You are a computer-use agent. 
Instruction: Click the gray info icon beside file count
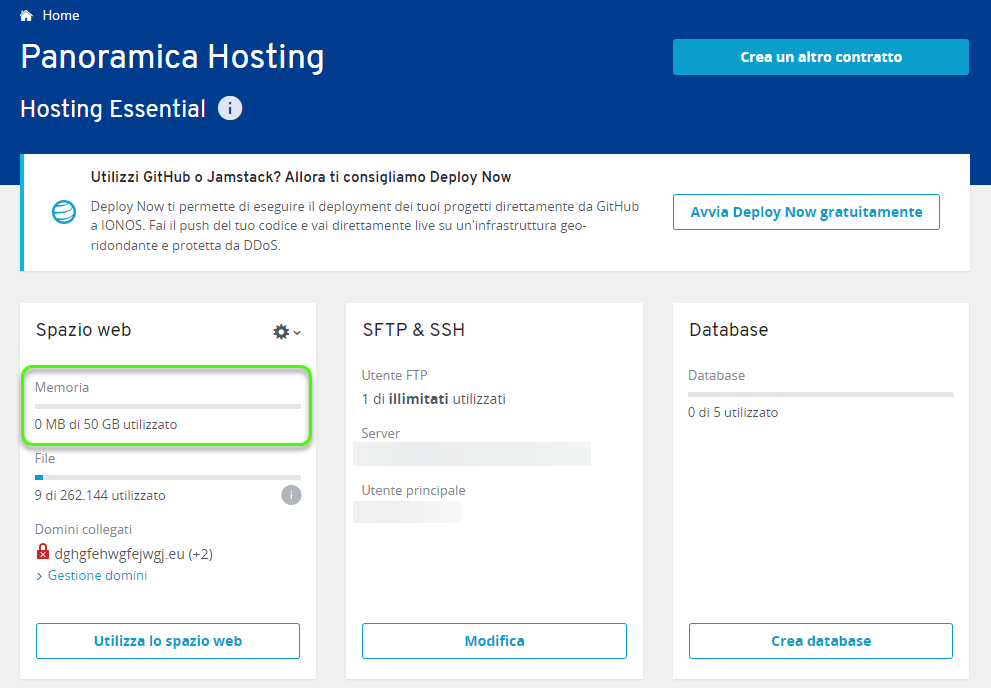[x=291, y=495]
